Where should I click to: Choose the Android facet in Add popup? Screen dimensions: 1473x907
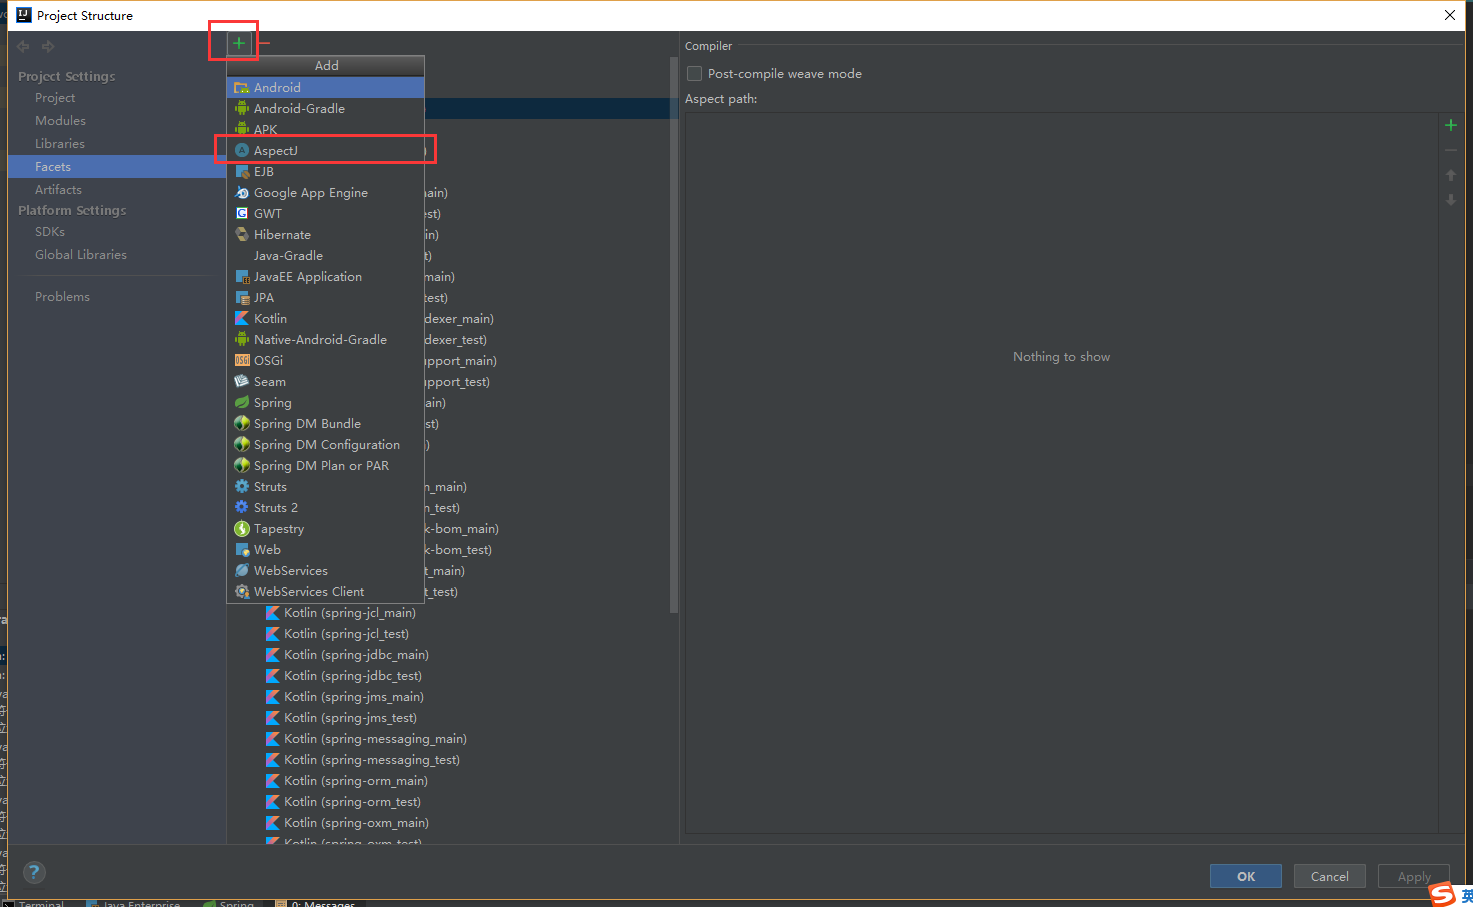[x=326, y=88]
